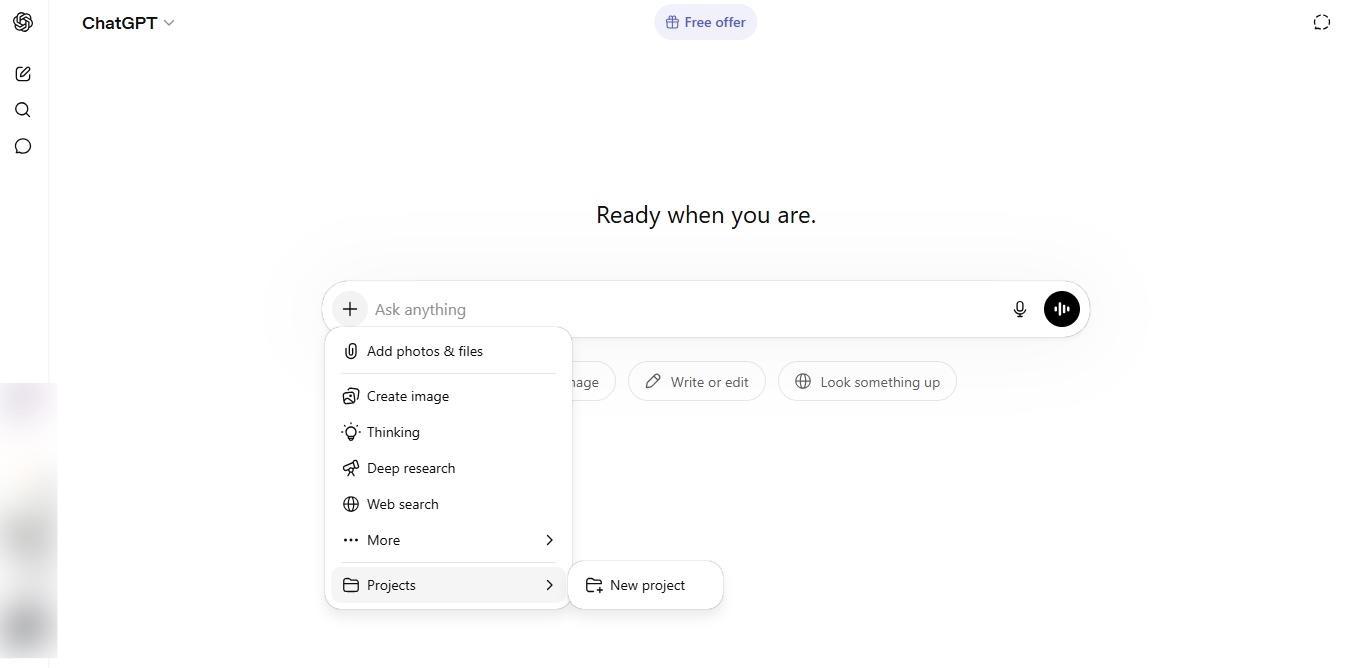Choose Deep research from the menu

448,468
